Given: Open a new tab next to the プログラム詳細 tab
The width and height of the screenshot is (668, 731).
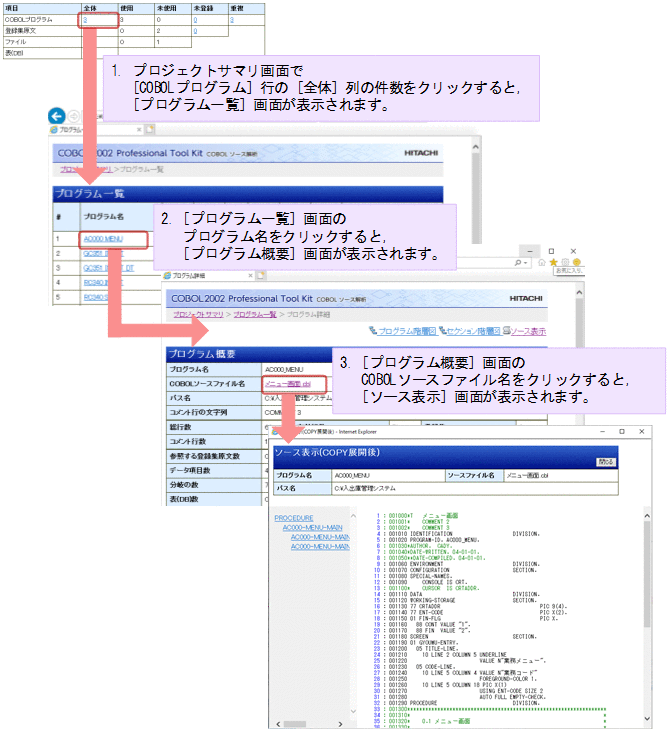Looking at the screenshot, I should point(261,276).
